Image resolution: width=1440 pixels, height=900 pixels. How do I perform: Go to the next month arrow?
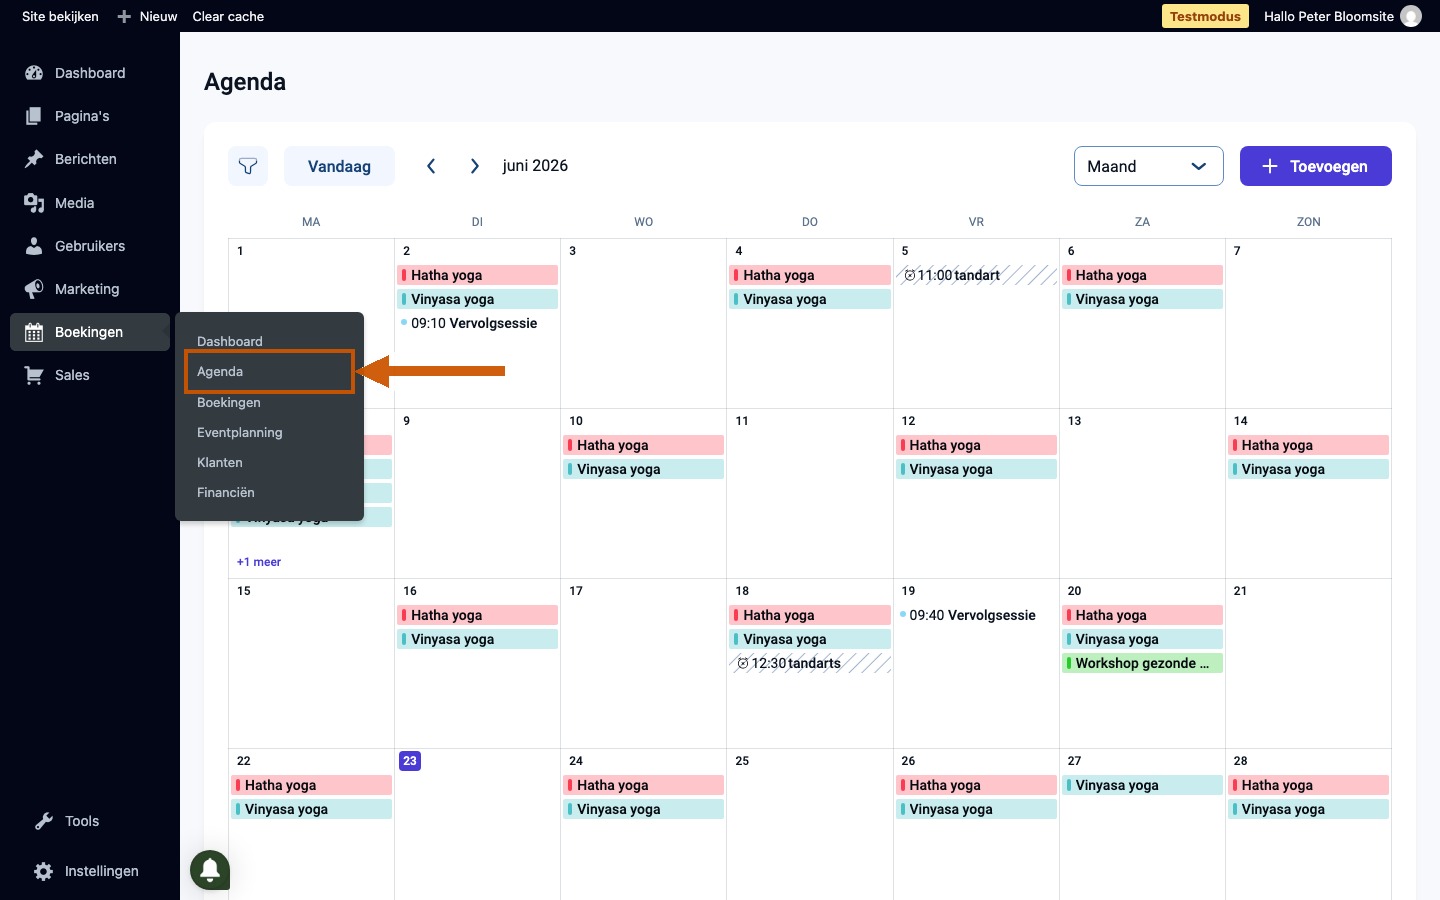pyautogui.click(x=475, y=166)
